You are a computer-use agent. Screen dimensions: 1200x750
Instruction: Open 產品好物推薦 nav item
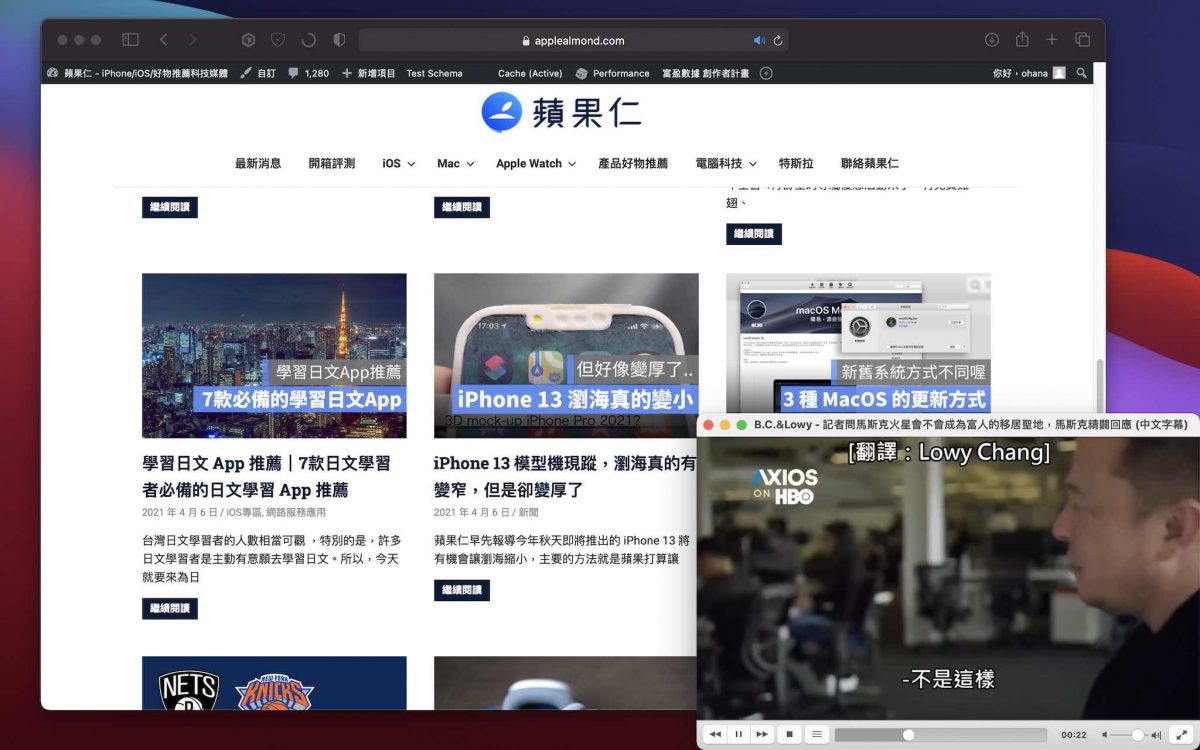633,163
